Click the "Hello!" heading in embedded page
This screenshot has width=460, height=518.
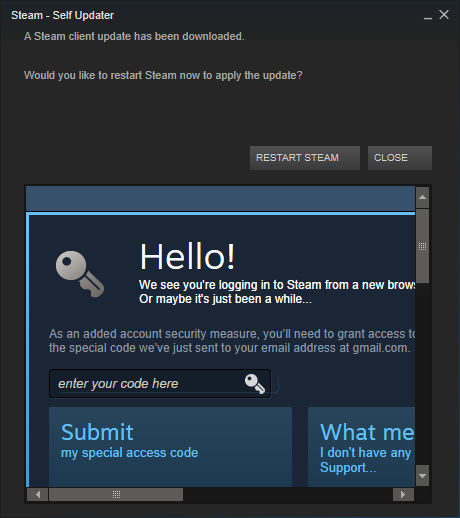pyautogui.click(x=187, y=256)
